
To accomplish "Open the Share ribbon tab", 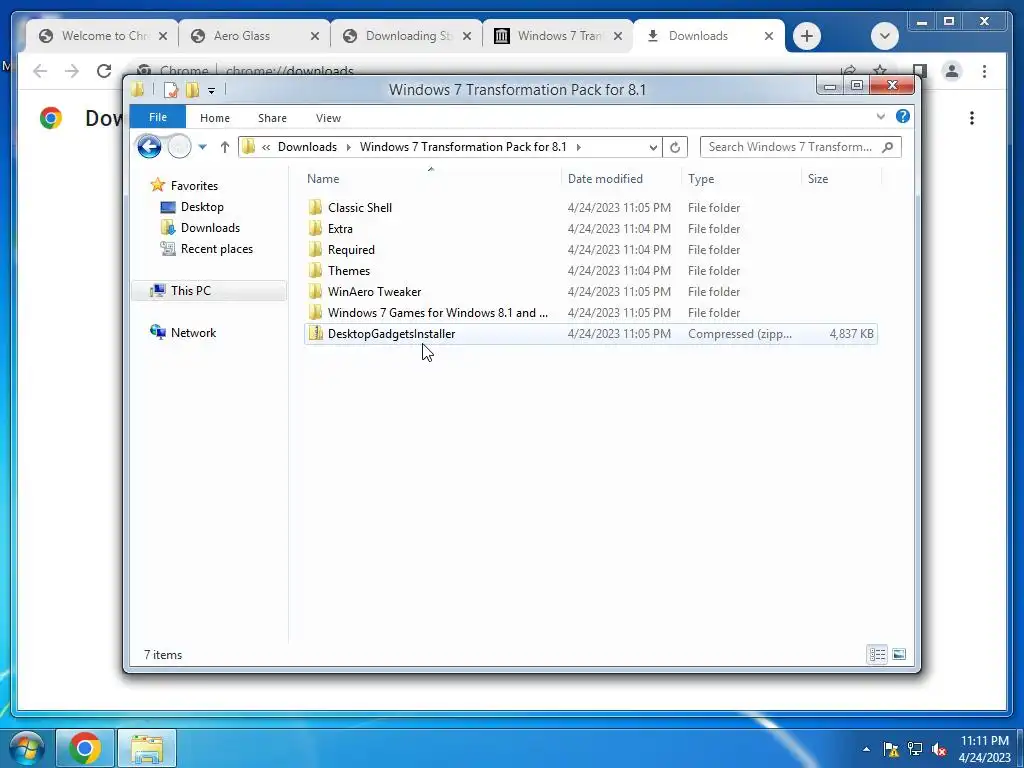I will 272,118.
